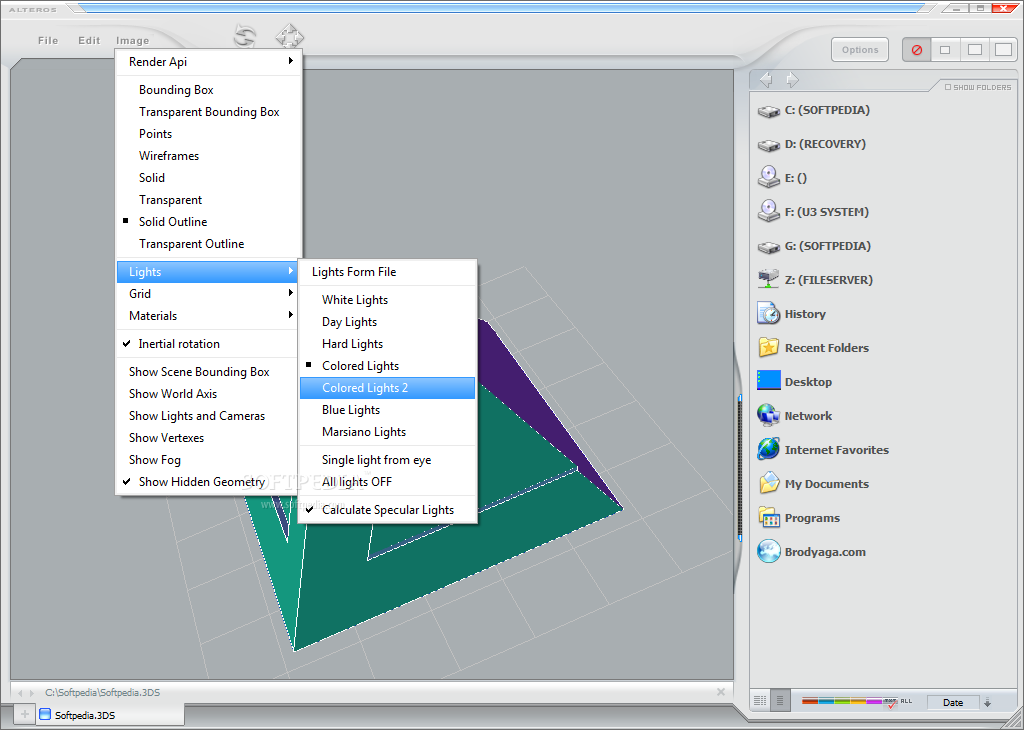Choose the medium thumbnail size icon
Viewport: 1024px width, 730px height.
(x=974, y=50)
